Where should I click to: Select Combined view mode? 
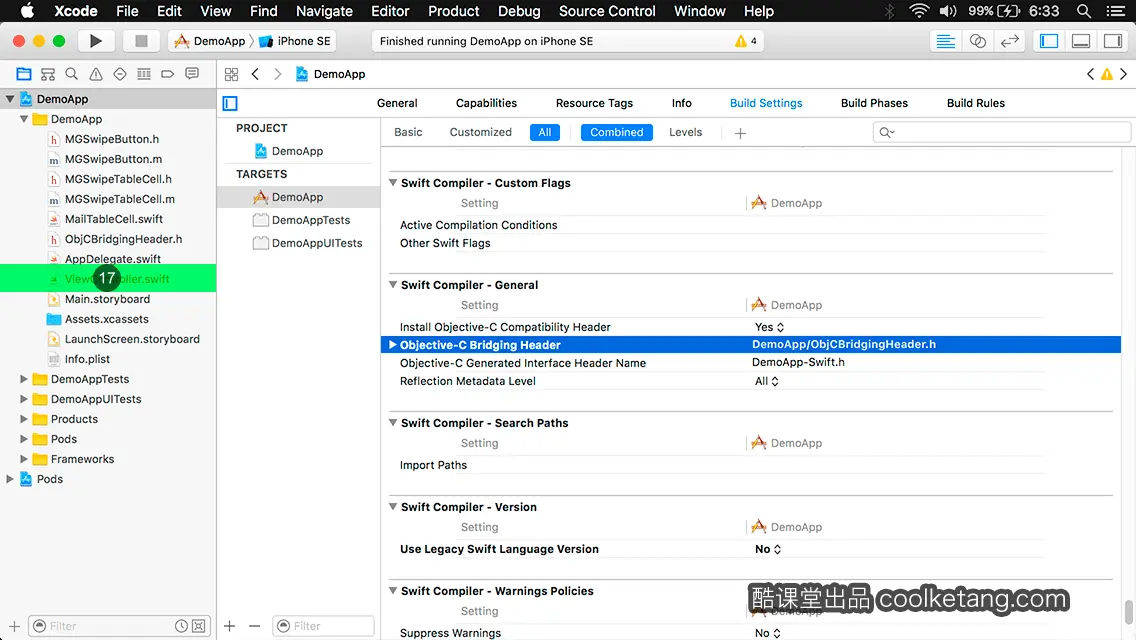[x=617, y=132]
